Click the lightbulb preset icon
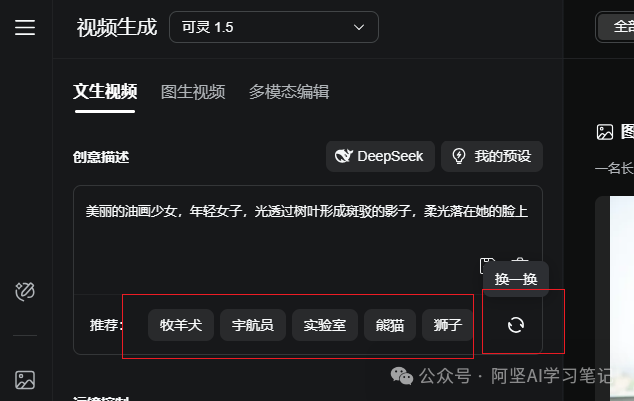634x401 pixels. click(459, 156)
